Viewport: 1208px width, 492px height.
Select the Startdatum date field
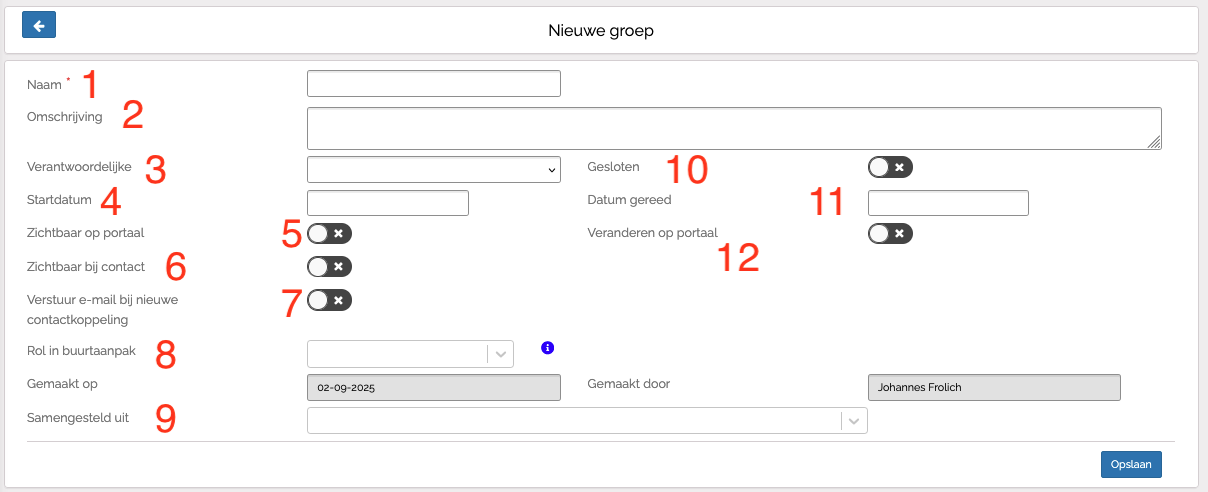tap(387, 203)
